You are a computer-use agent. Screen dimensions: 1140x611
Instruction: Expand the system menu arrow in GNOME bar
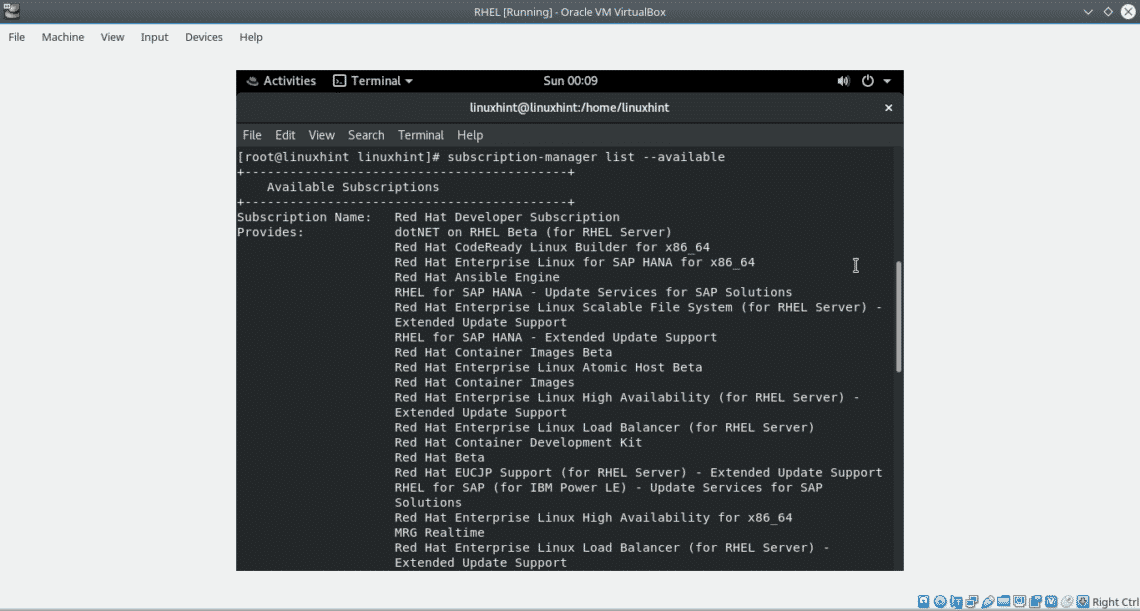(x=887, y=81)
